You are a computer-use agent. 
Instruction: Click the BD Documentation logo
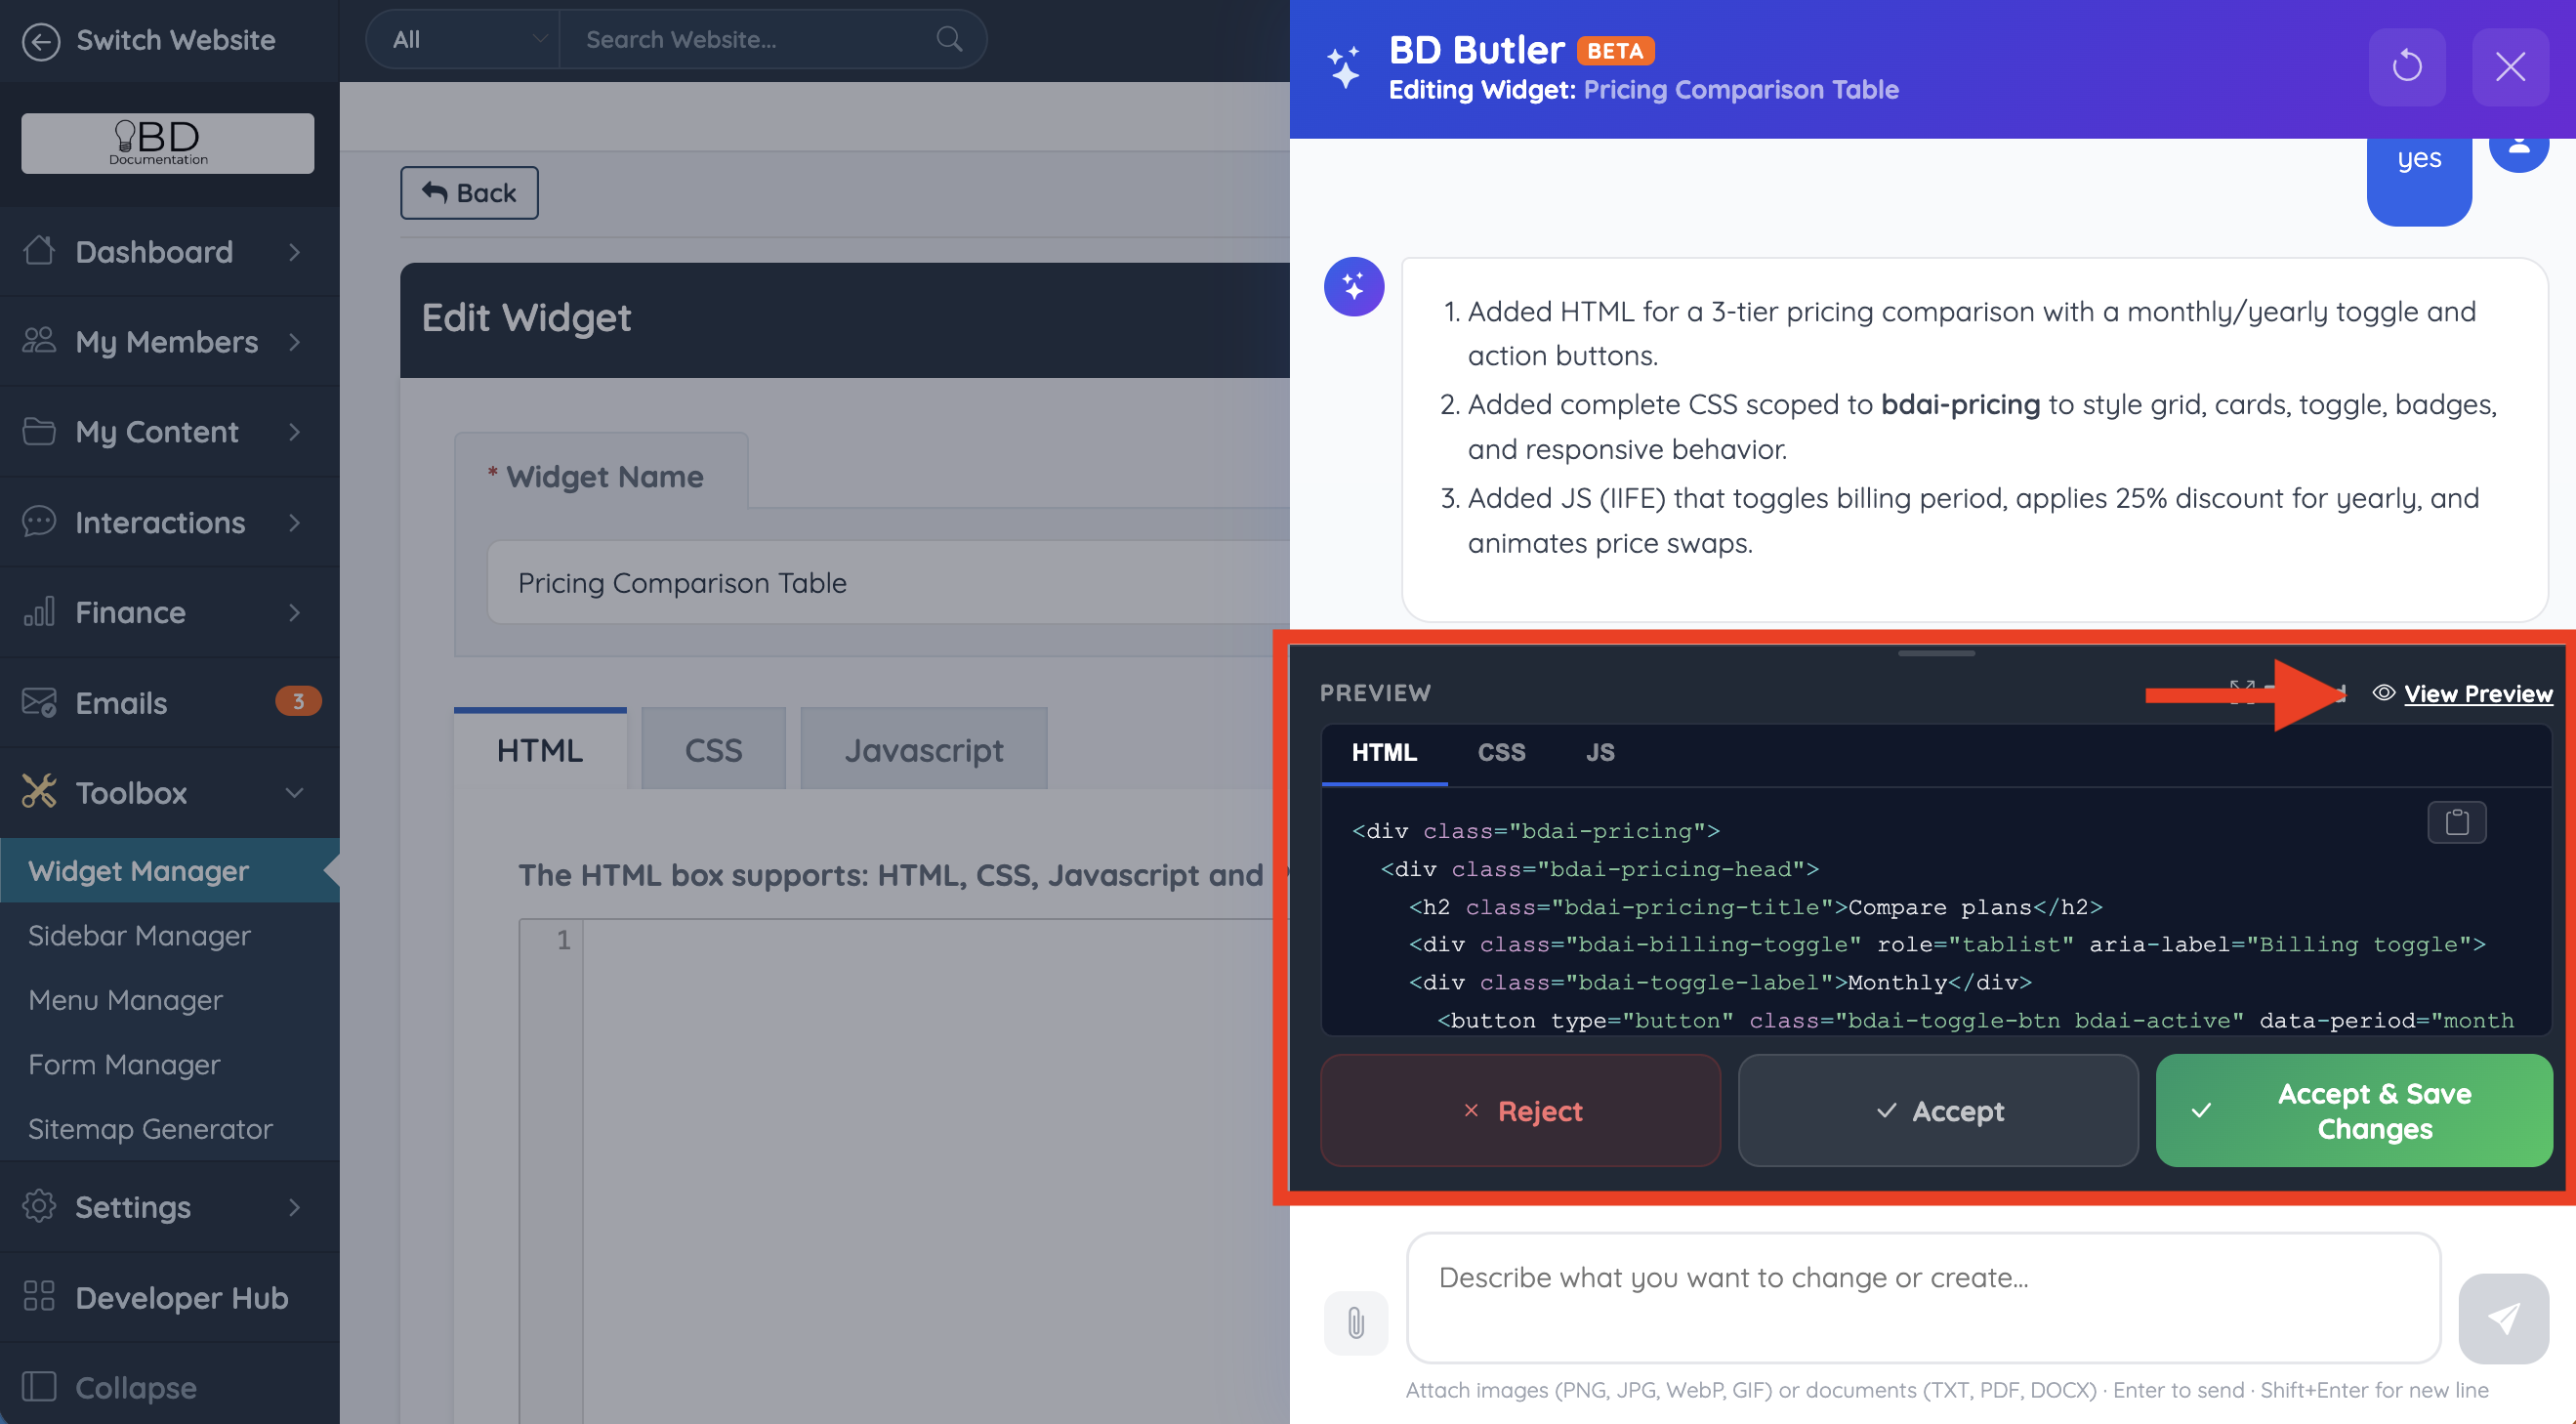(x=167, y=143)
